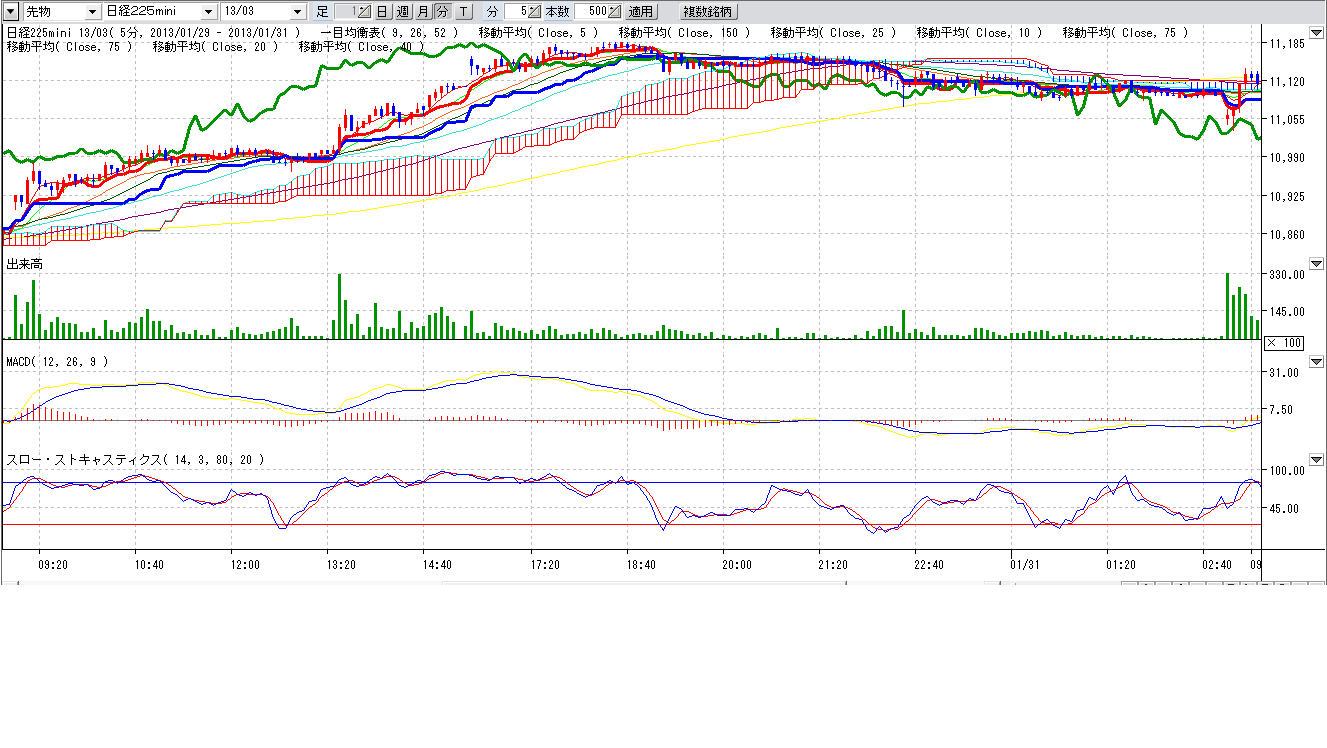Click 適用 apply button
This screenshot has width=1327, height=748.
click(x=640, y=12)
